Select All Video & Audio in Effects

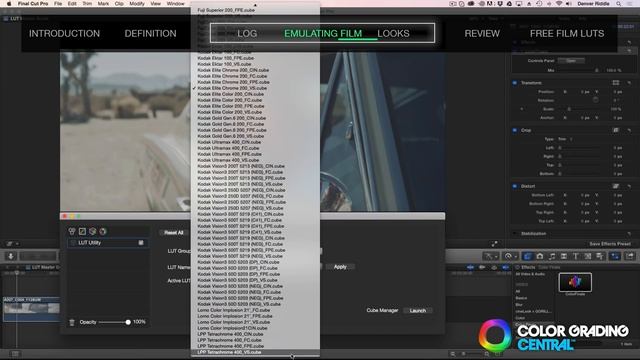point(531,274)
